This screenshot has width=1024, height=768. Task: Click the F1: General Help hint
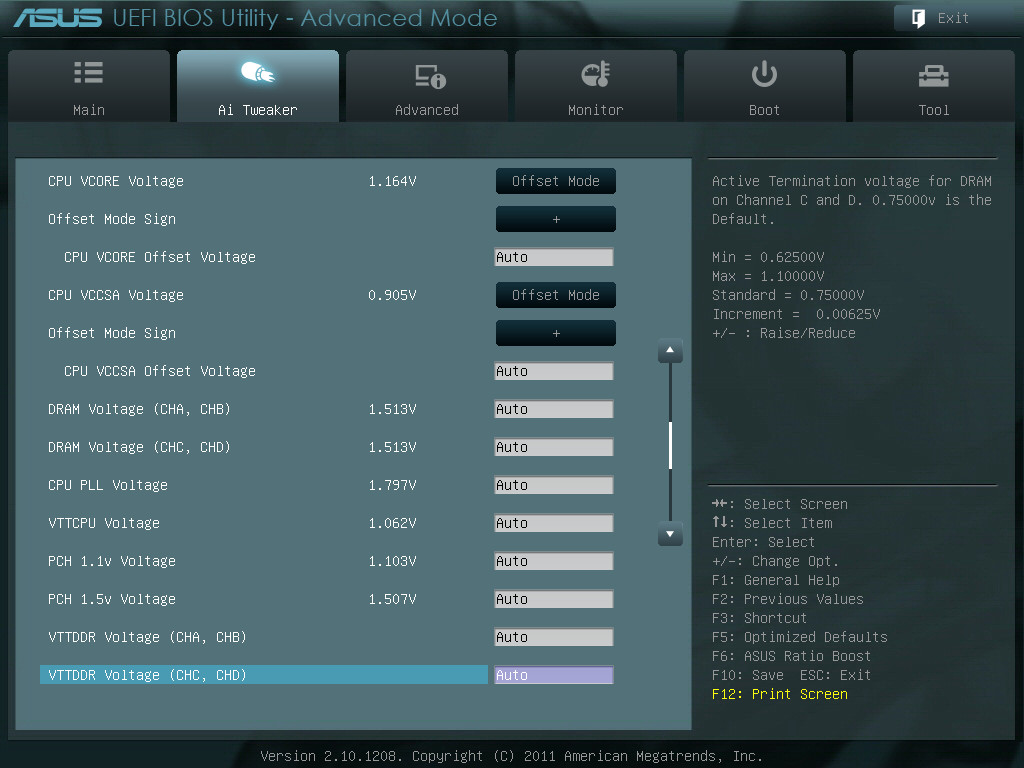click(x=776, y=580)
